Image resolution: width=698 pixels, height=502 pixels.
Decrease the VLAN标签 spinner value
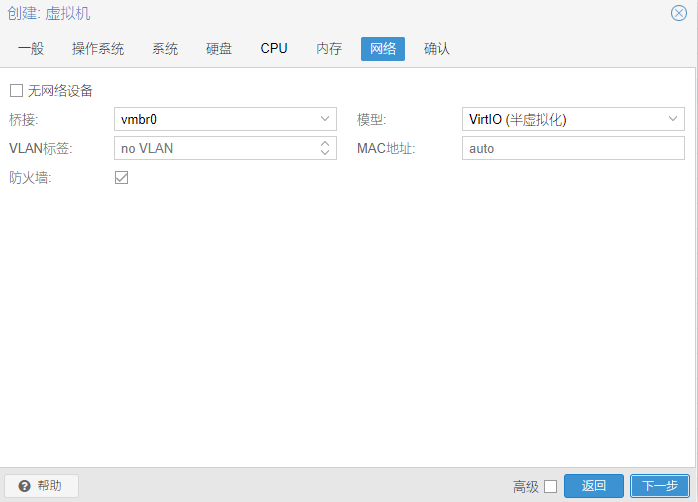coord(325,153)
